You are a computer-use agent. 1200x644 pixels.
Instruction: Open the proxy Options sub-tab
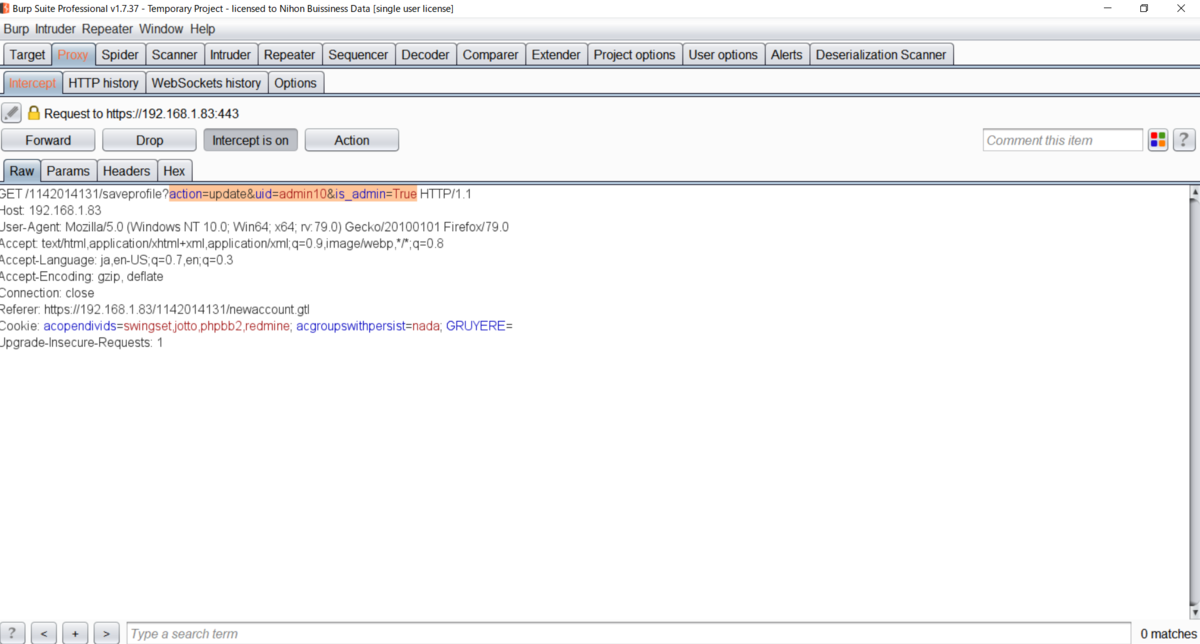[295, 83]
